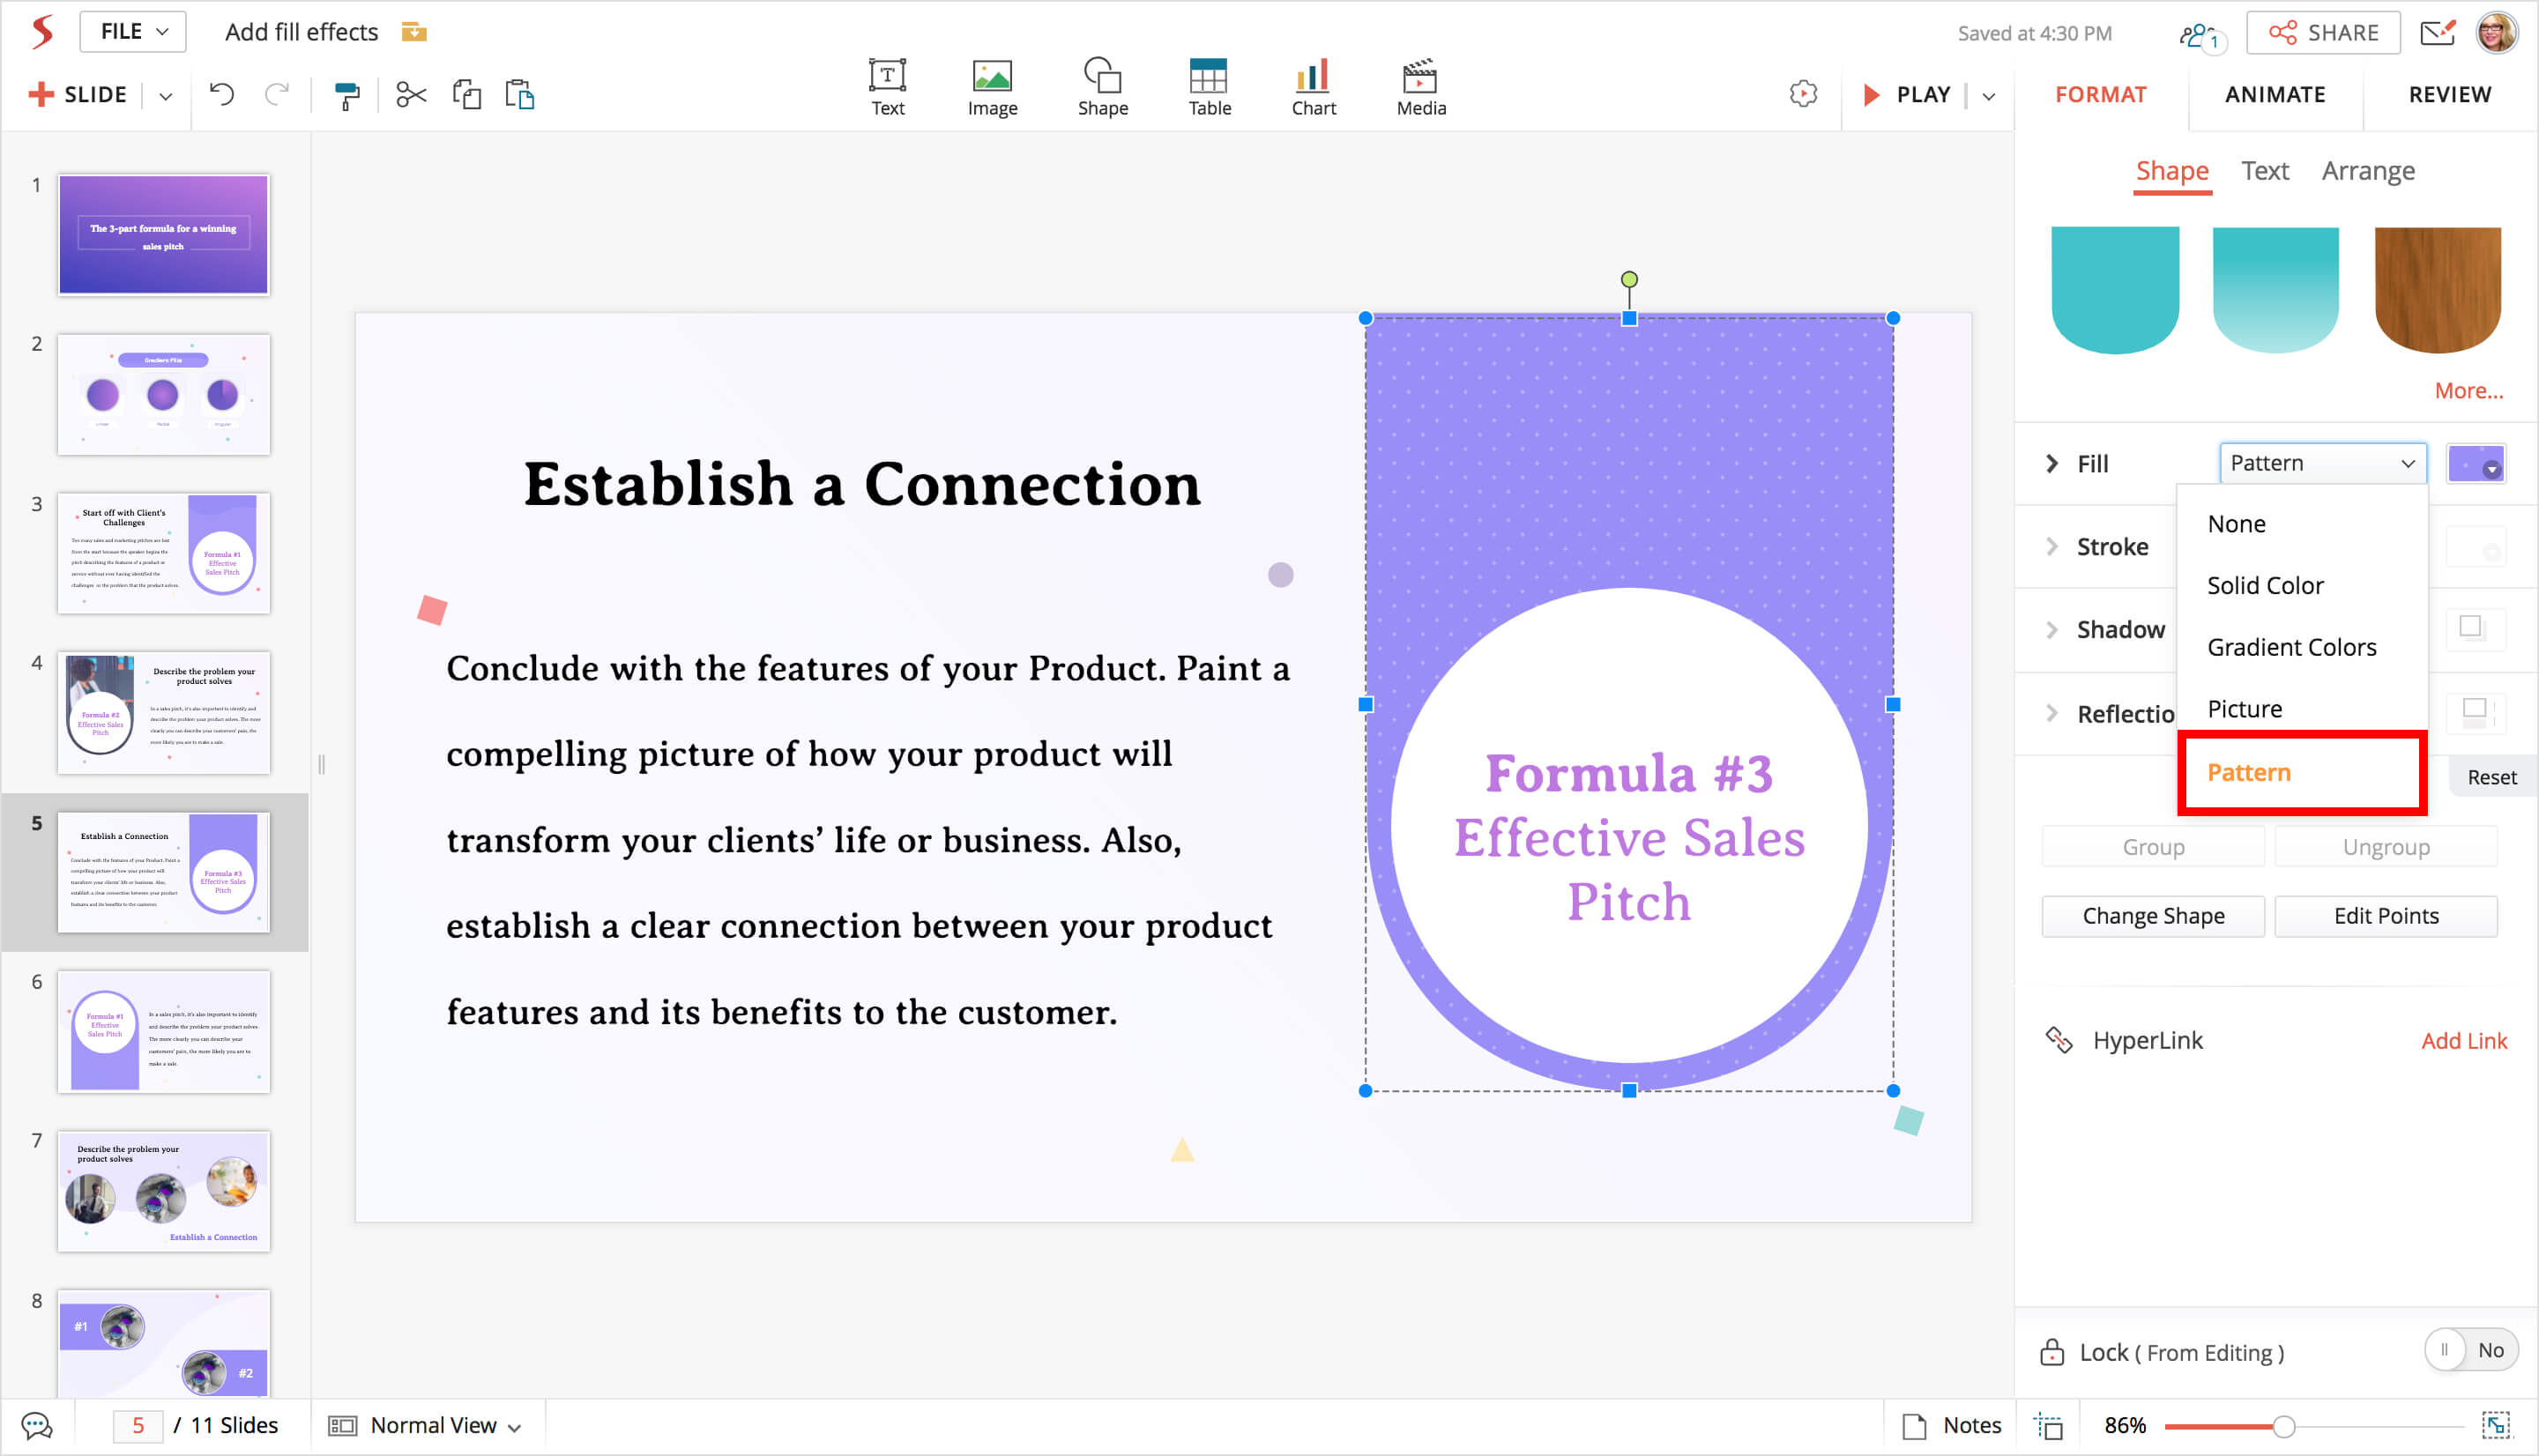Click the Format Painter icon
2539x1456 pixels.
coord(346,95)
